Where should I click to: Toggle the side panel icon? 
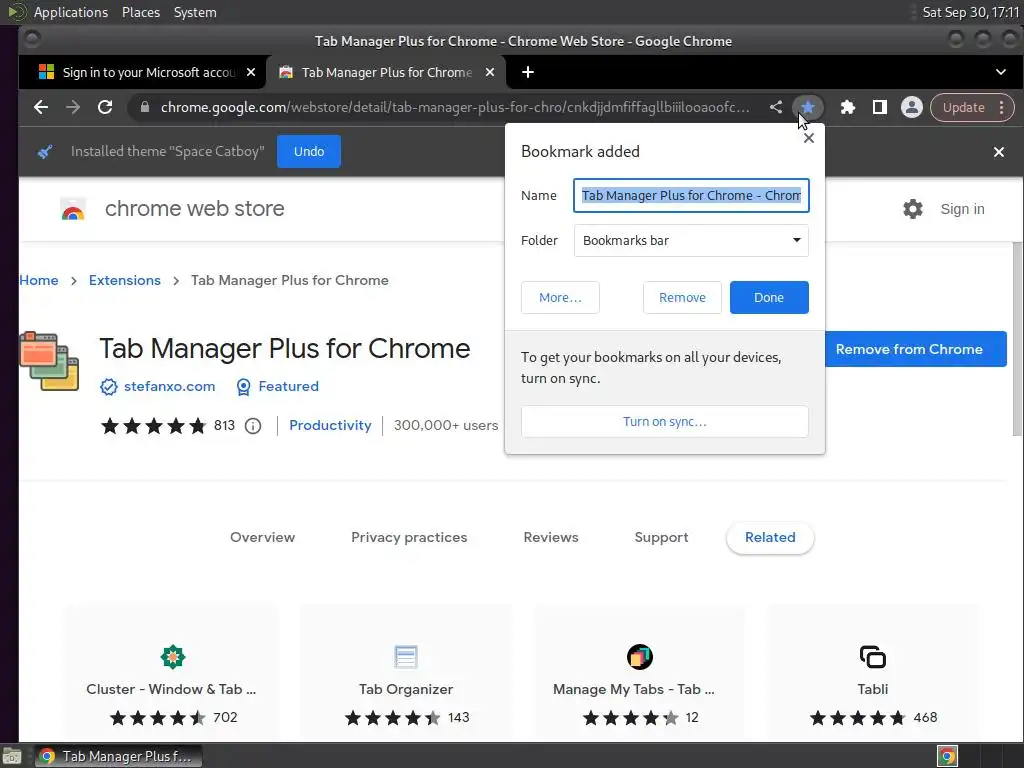click(880, 107)
